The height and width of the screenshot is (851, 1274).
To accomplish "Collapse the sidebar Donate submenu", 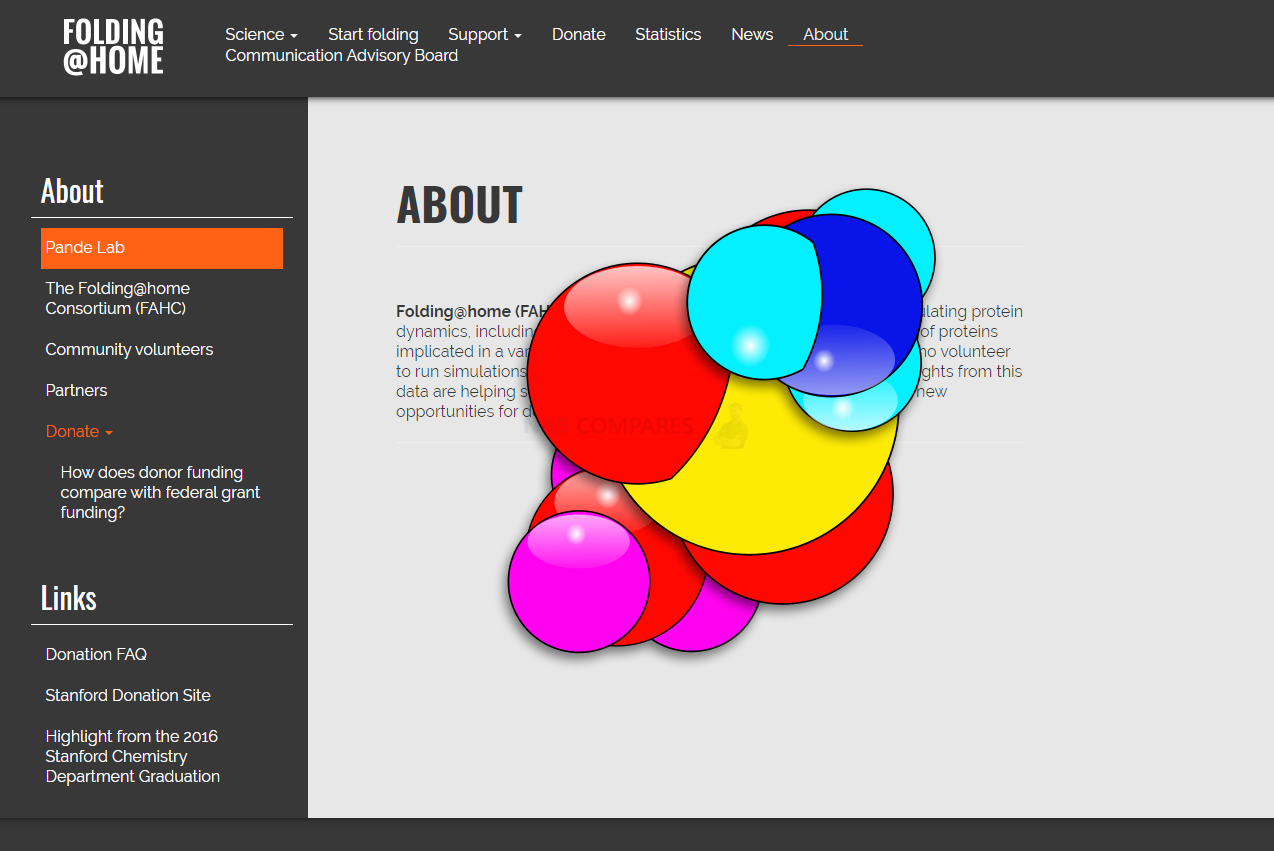I will pos(79,431).
